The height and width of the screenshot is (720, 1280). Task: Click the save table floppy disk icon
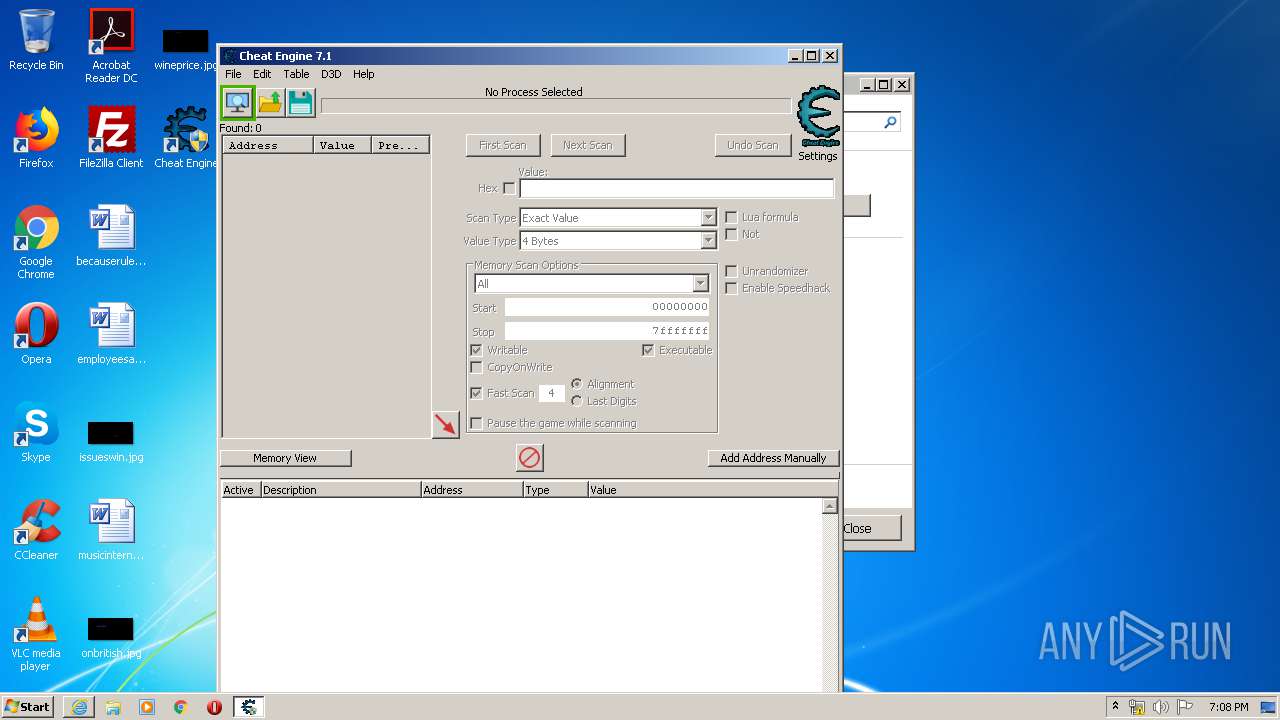pos(300,103)
